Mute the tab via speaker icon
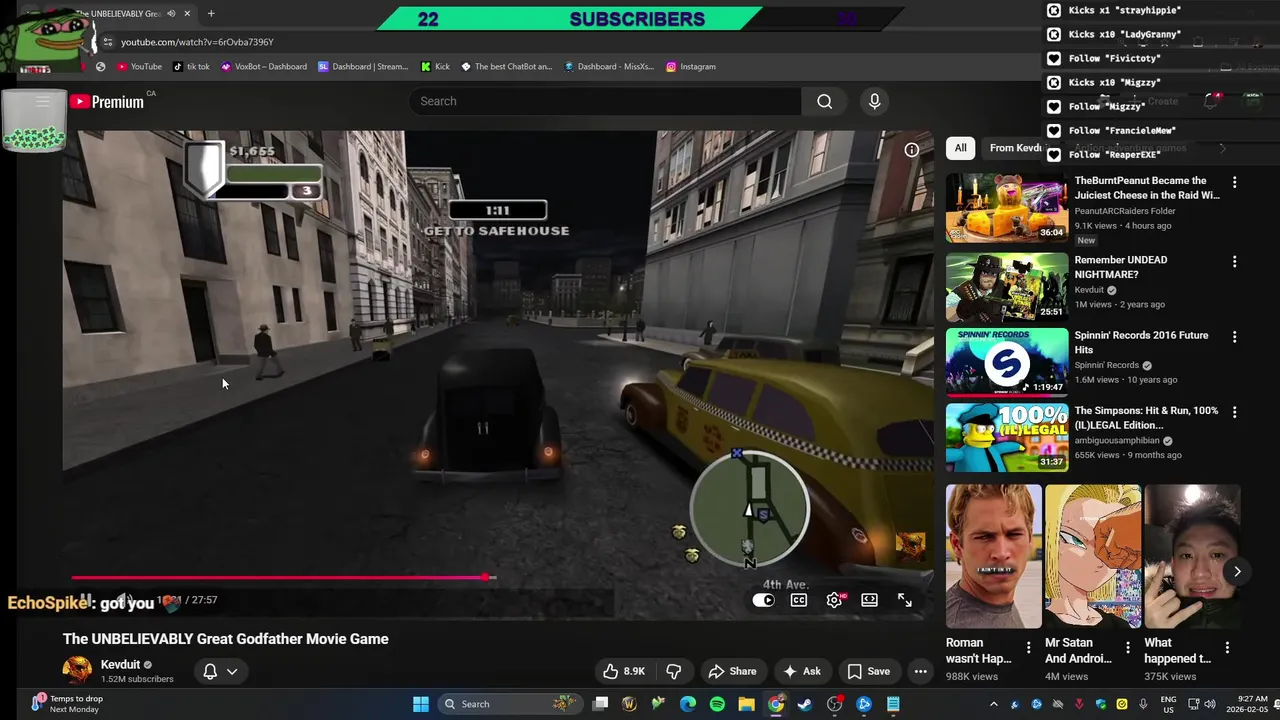Viewport: 1280px width, 720px height. tap(171, 14)
